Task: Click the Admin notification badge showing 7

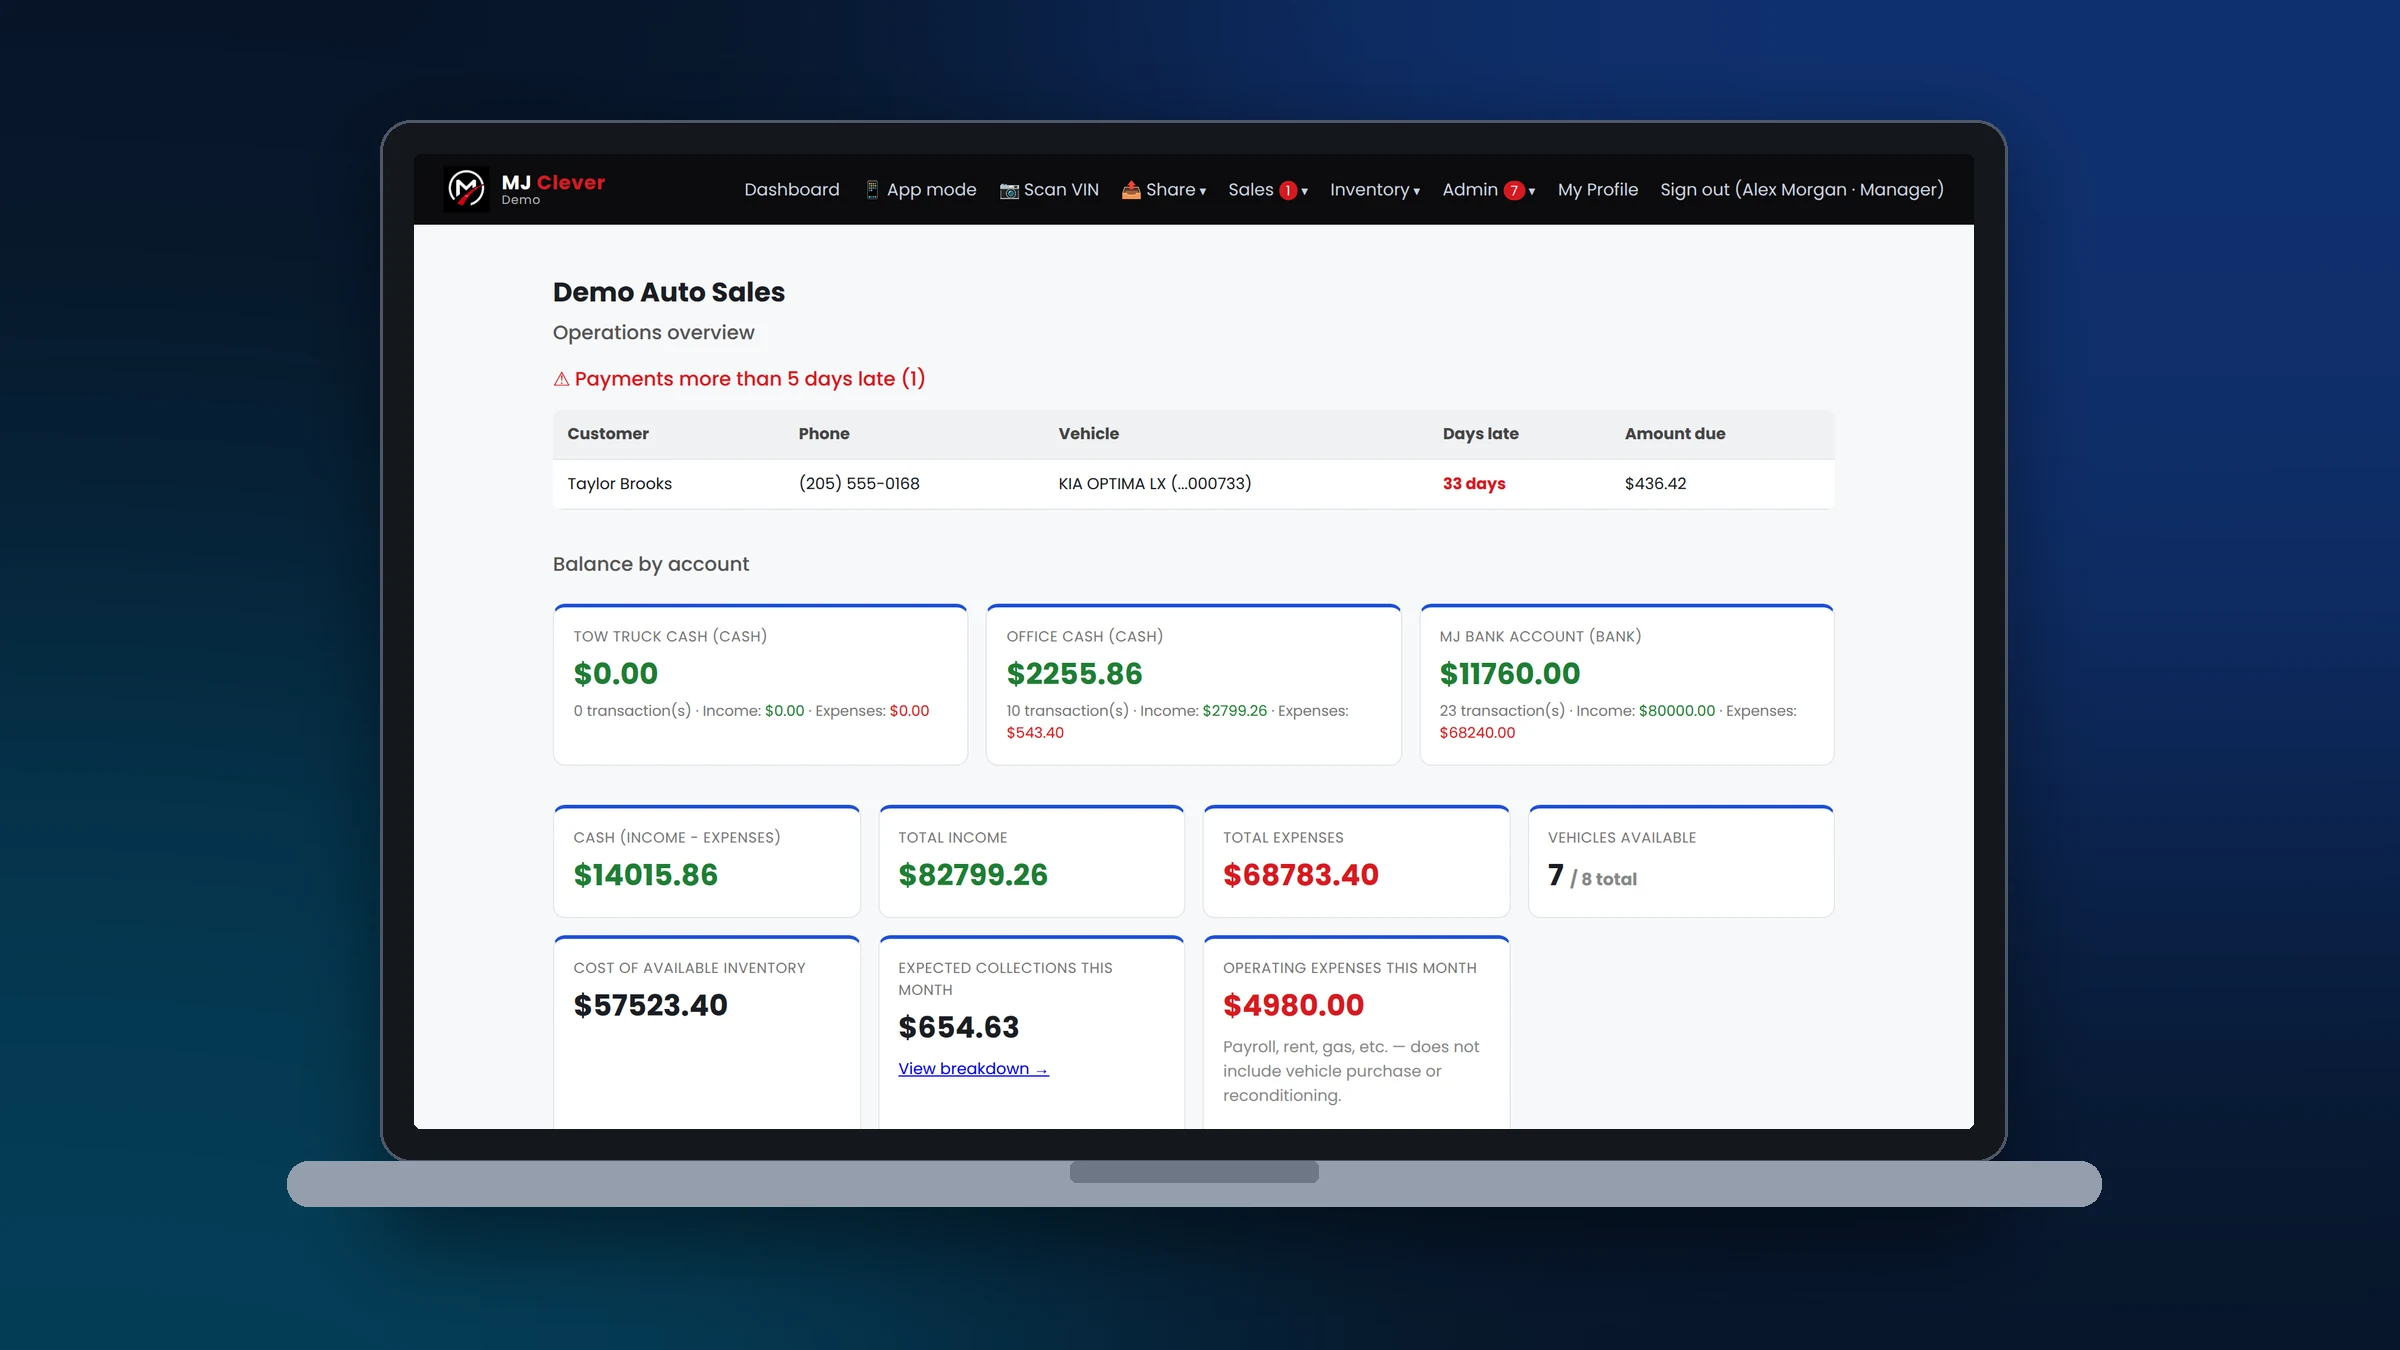Action: (x=1514, y=190)
